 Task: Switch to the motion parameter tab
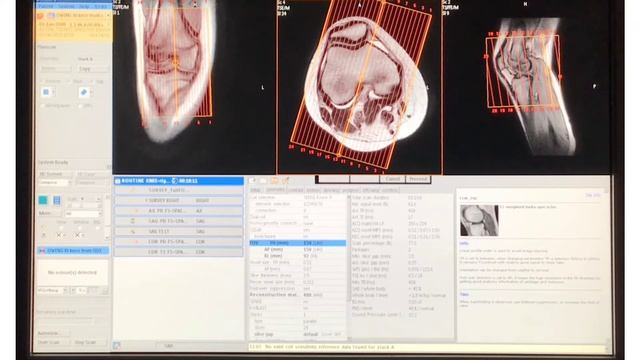coord(313,191)
